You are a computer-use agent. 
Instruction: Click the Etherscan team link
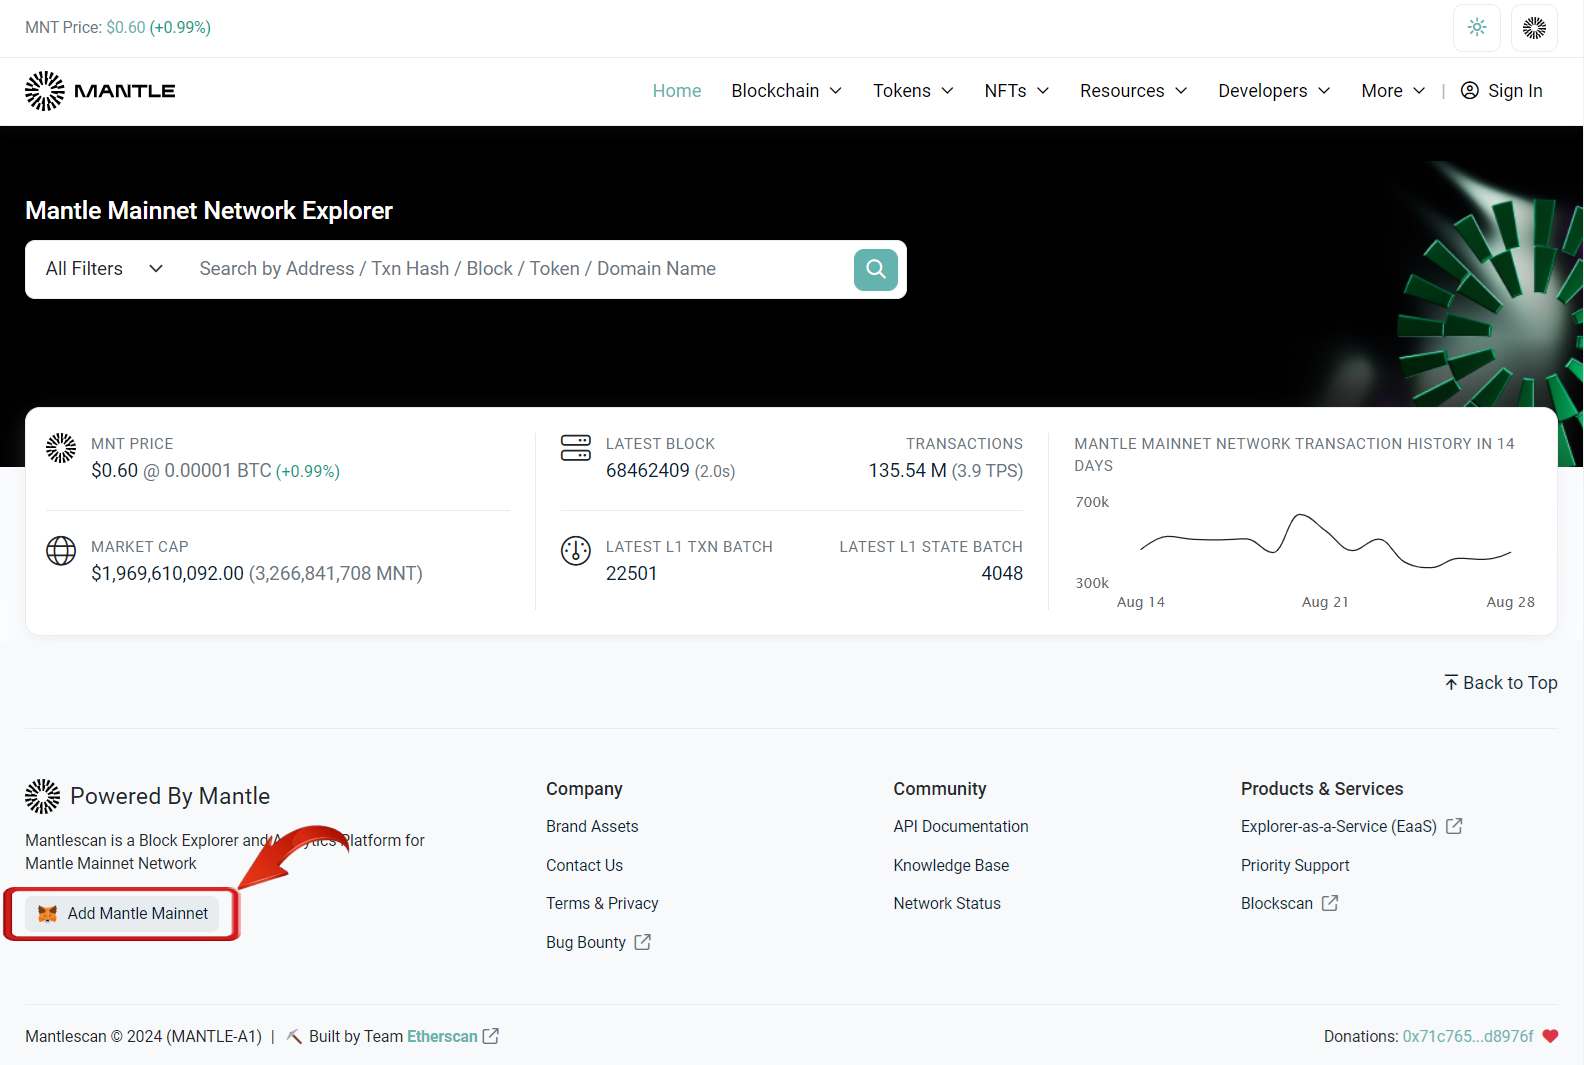tap(442, 1036)
